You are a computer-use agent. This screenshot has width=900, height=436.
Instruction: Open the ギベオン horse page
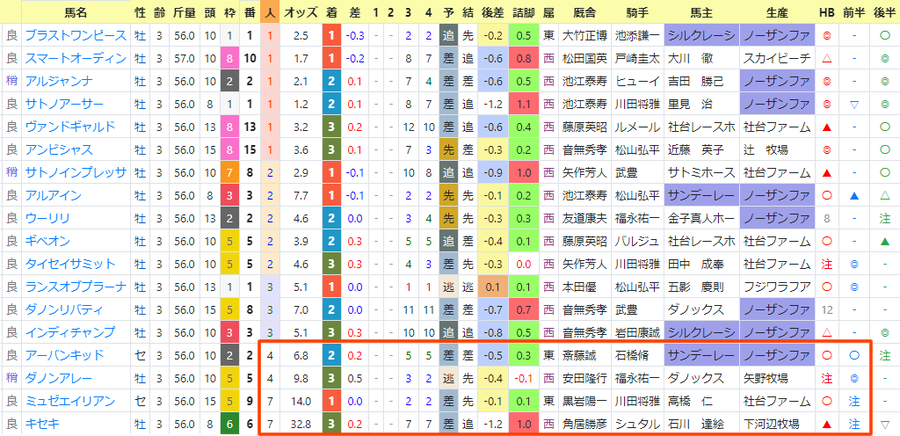pos(47,242)
